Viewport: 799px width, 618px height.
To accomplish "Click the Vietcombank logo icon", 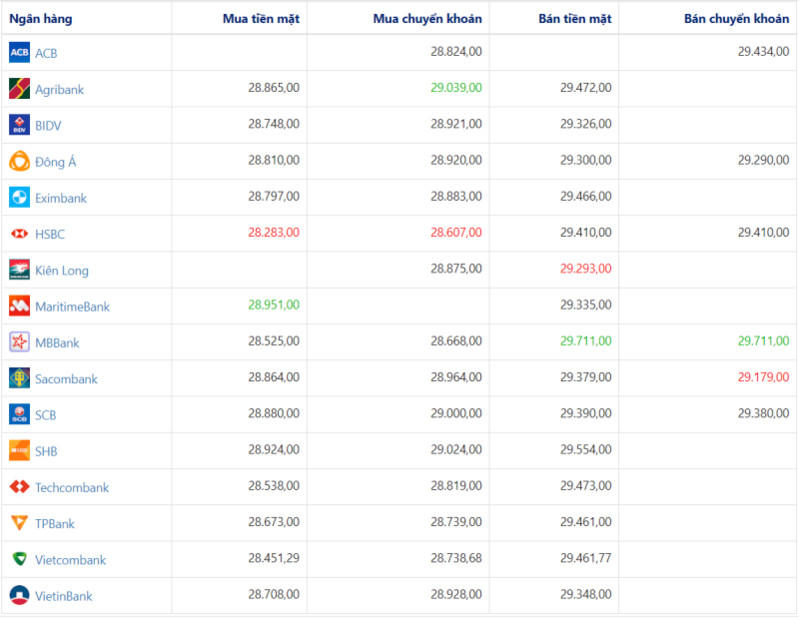I will 19,560.
